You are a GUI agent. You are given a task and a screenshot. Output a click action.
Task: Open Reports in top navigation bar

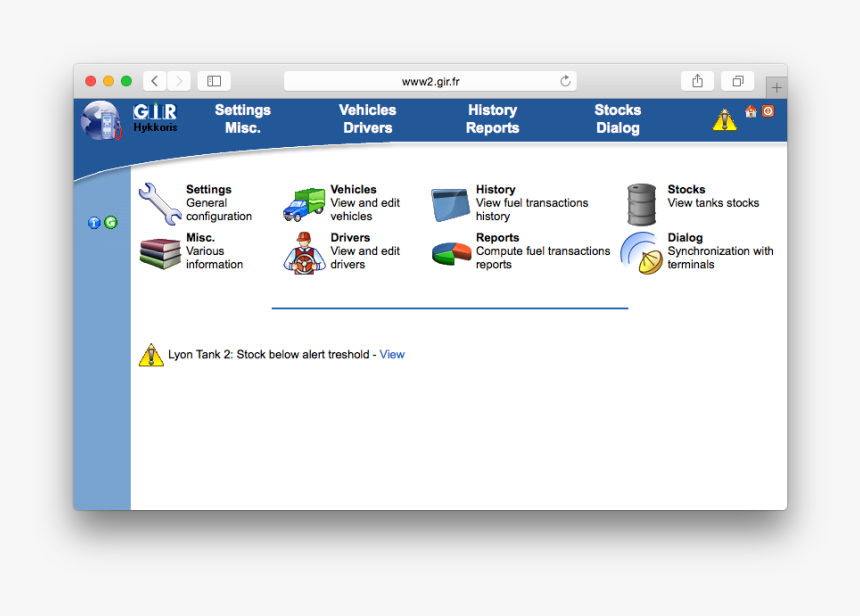(493, 128)
